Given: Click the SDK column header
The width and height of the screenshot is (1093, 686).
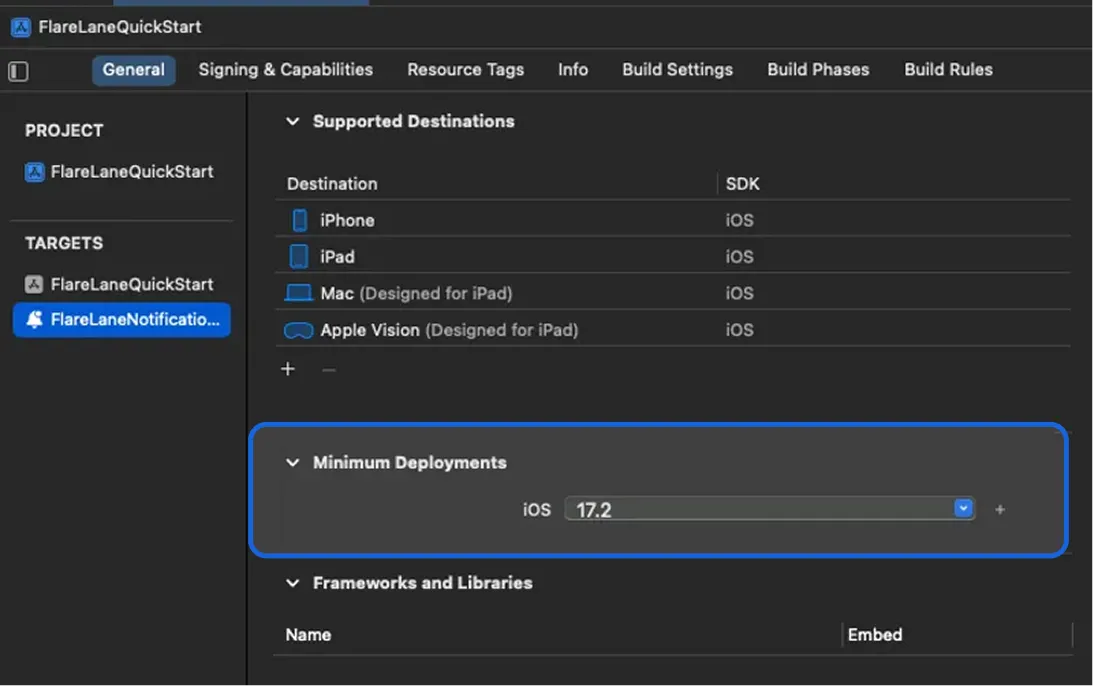Looking at the screenshot, I should pos(742,184).
